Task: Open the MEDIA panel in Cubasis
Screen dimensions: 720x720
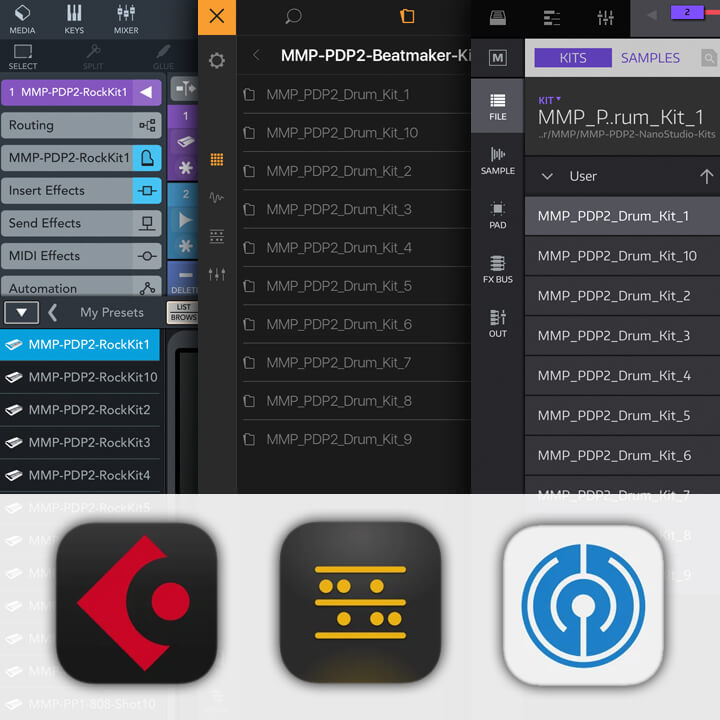Action: (22, 19)
